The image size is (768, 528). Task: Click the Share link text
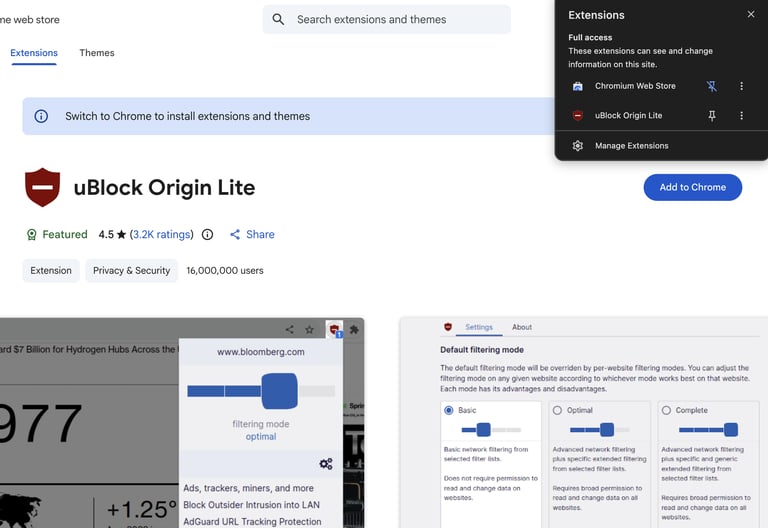click(x=260, y=235)
